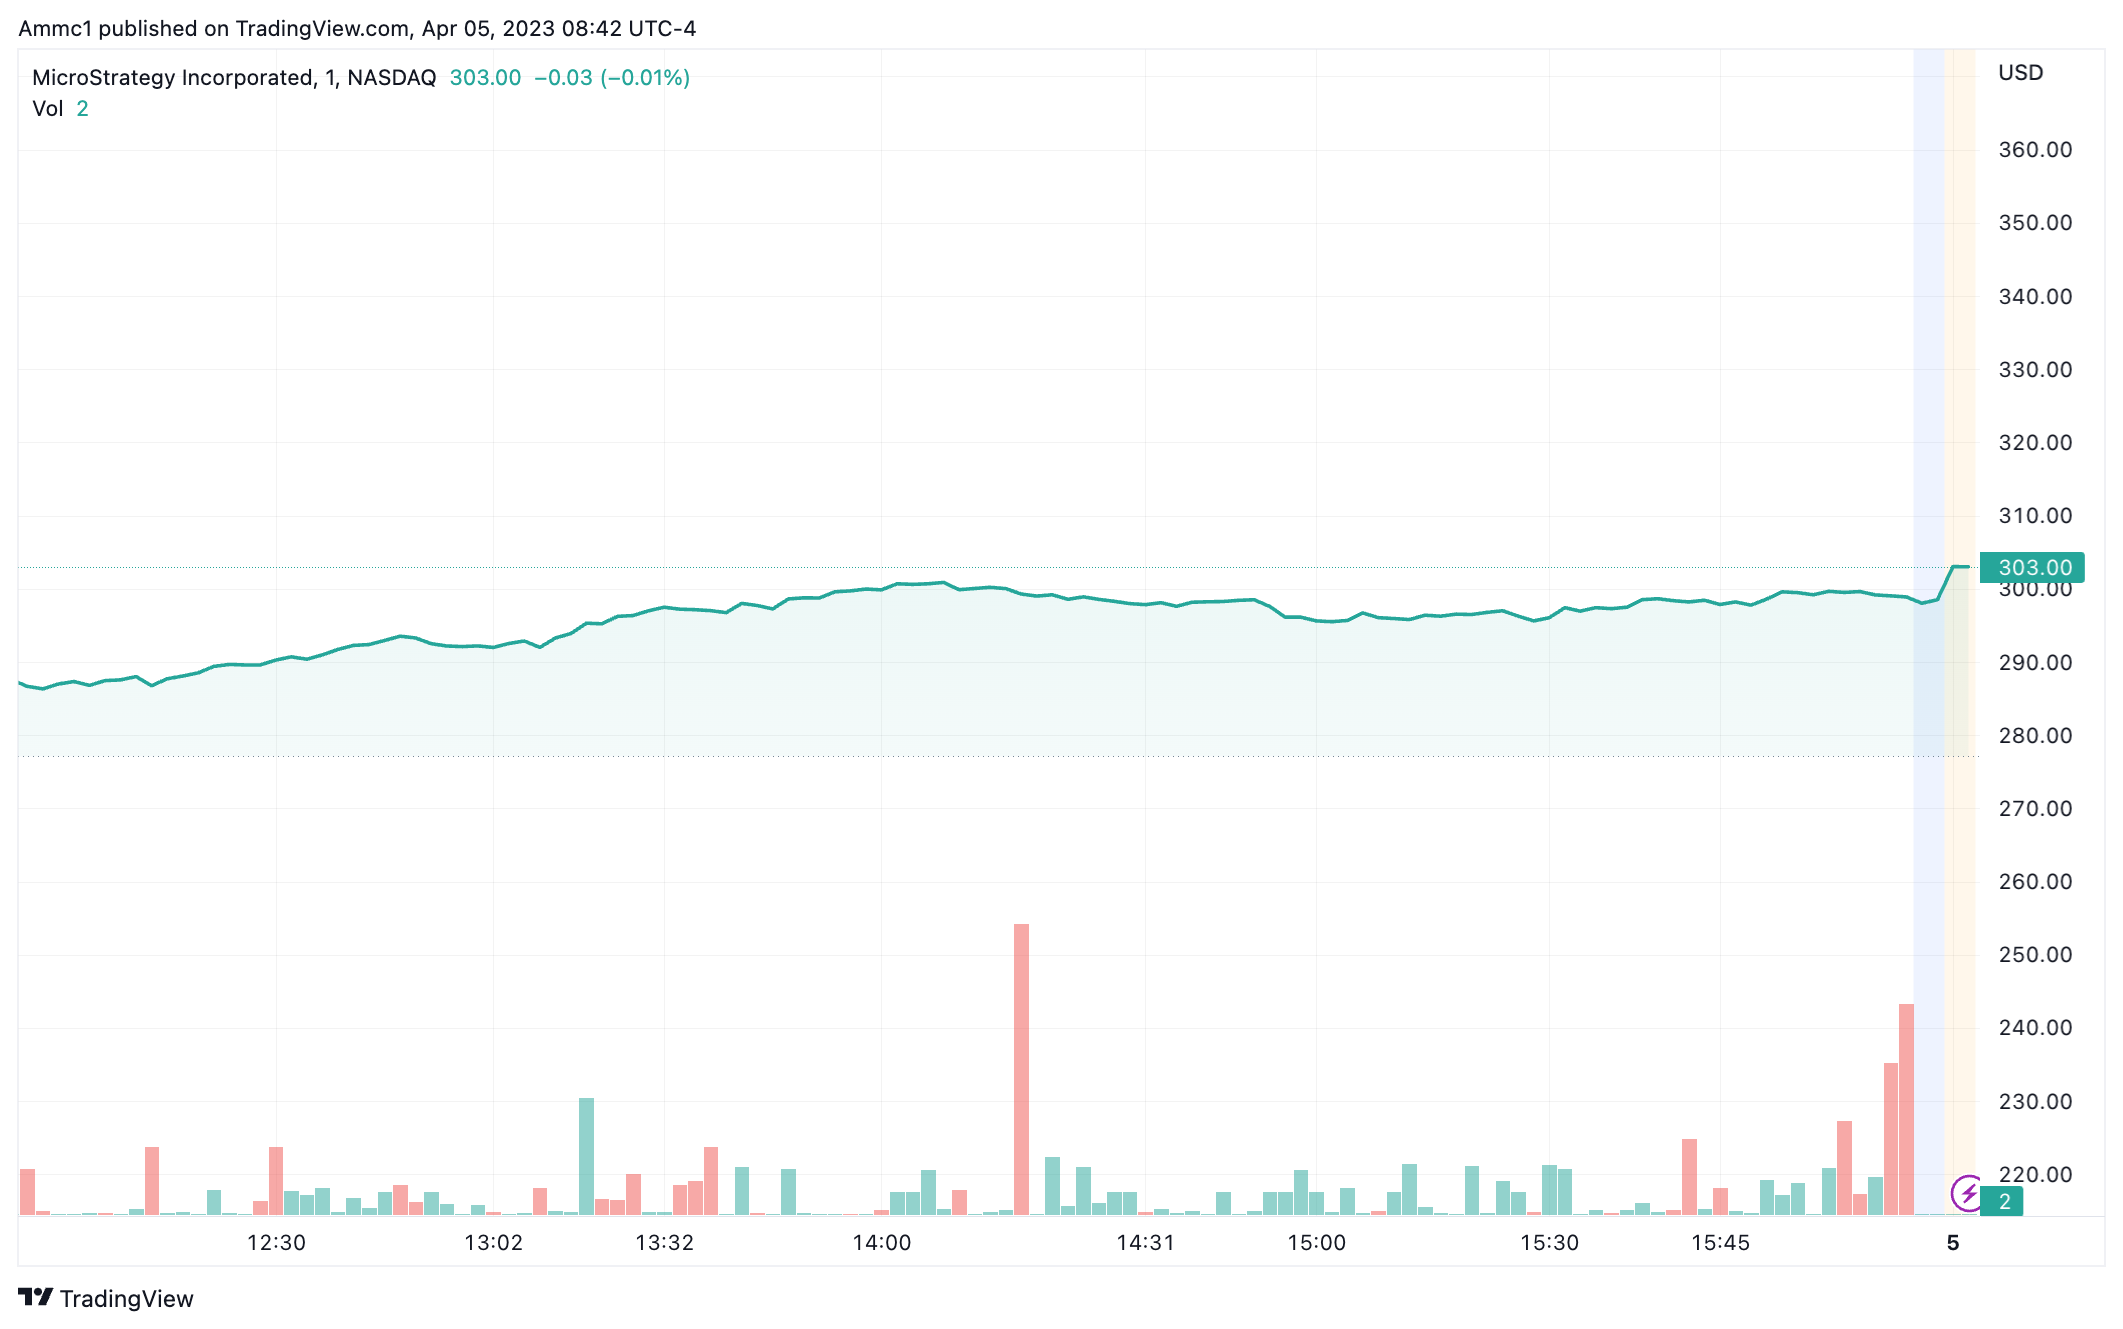The height and width of the screenshot is (1329, 2123).
Task: Click the purple lightning bolt icon
Action: point(1967,1193)
